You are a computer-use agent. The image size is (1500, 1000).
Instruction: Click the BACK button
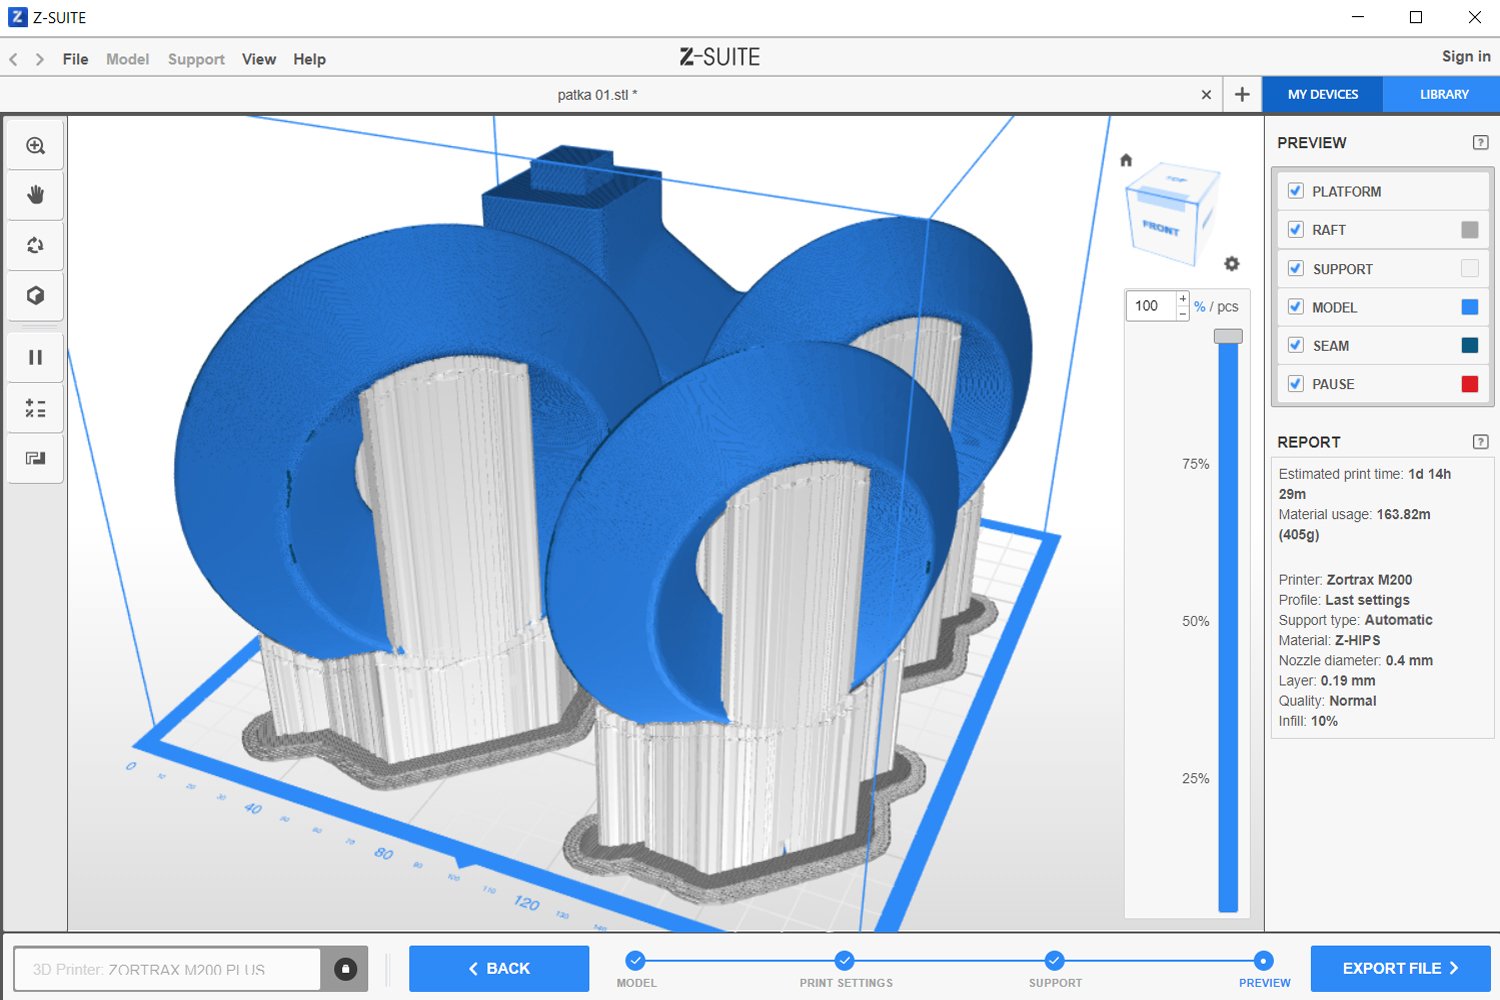(x=499, y=968)
